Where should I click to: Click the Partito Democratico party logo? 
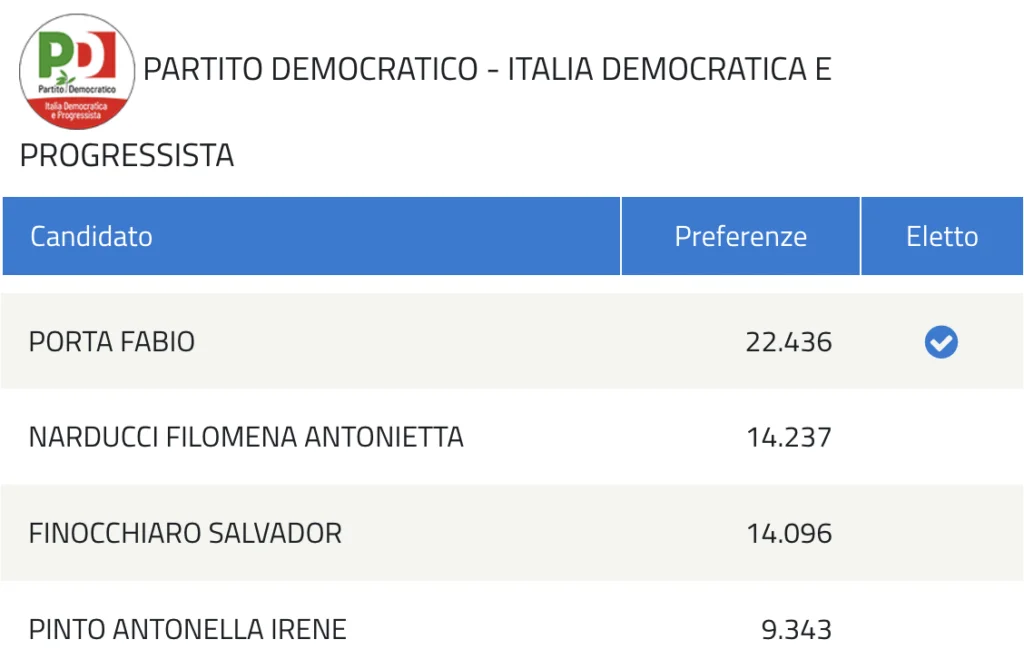point(77,71)
